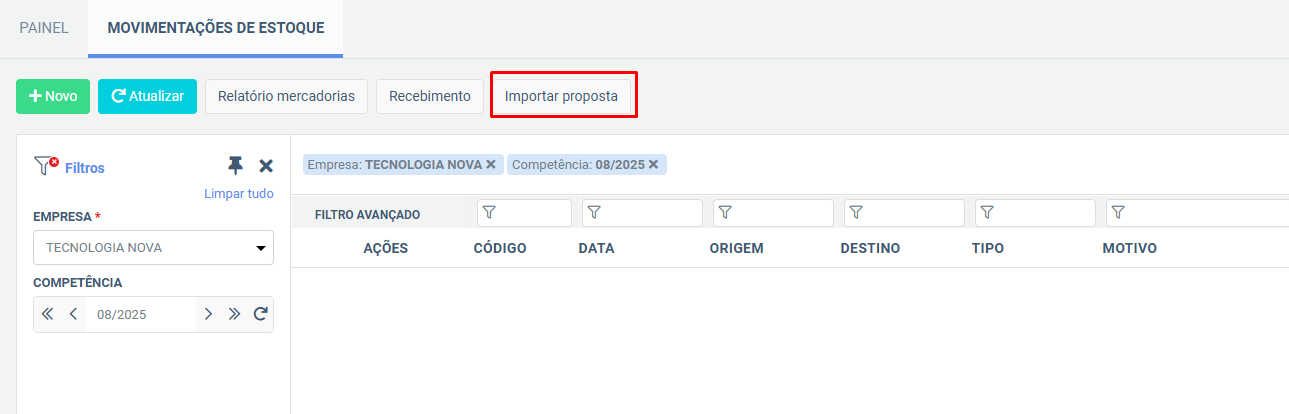Pin the Filtros panel with pushpin icon
This screenshot has width=1289, height=414.
pyautogui.click(x=236, y=166)
